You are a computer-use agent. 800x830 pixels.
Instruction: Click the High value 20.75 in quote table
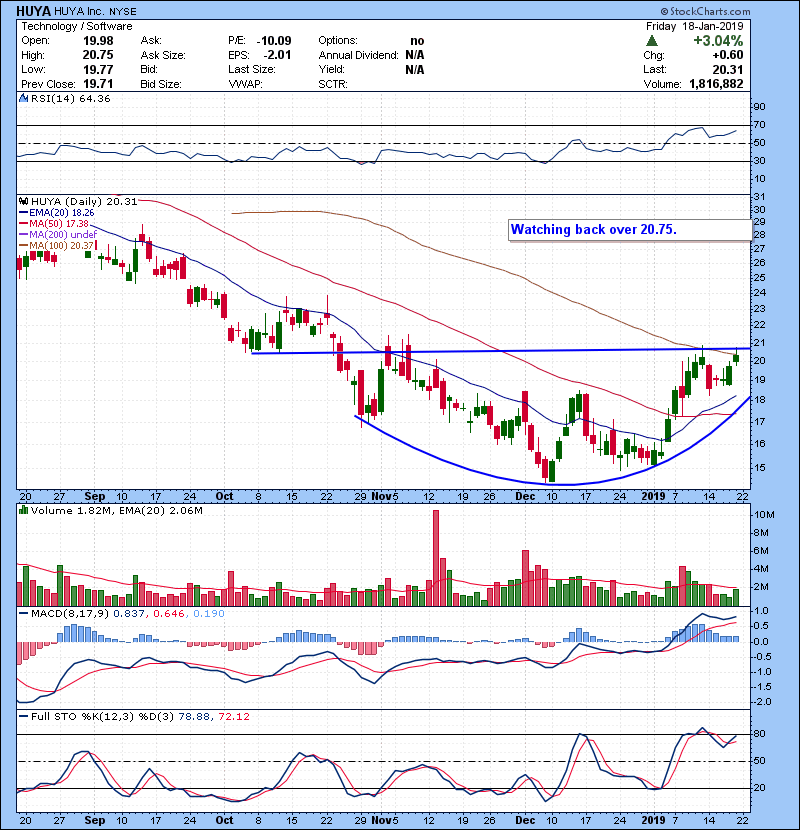click(x=98, y=55)
